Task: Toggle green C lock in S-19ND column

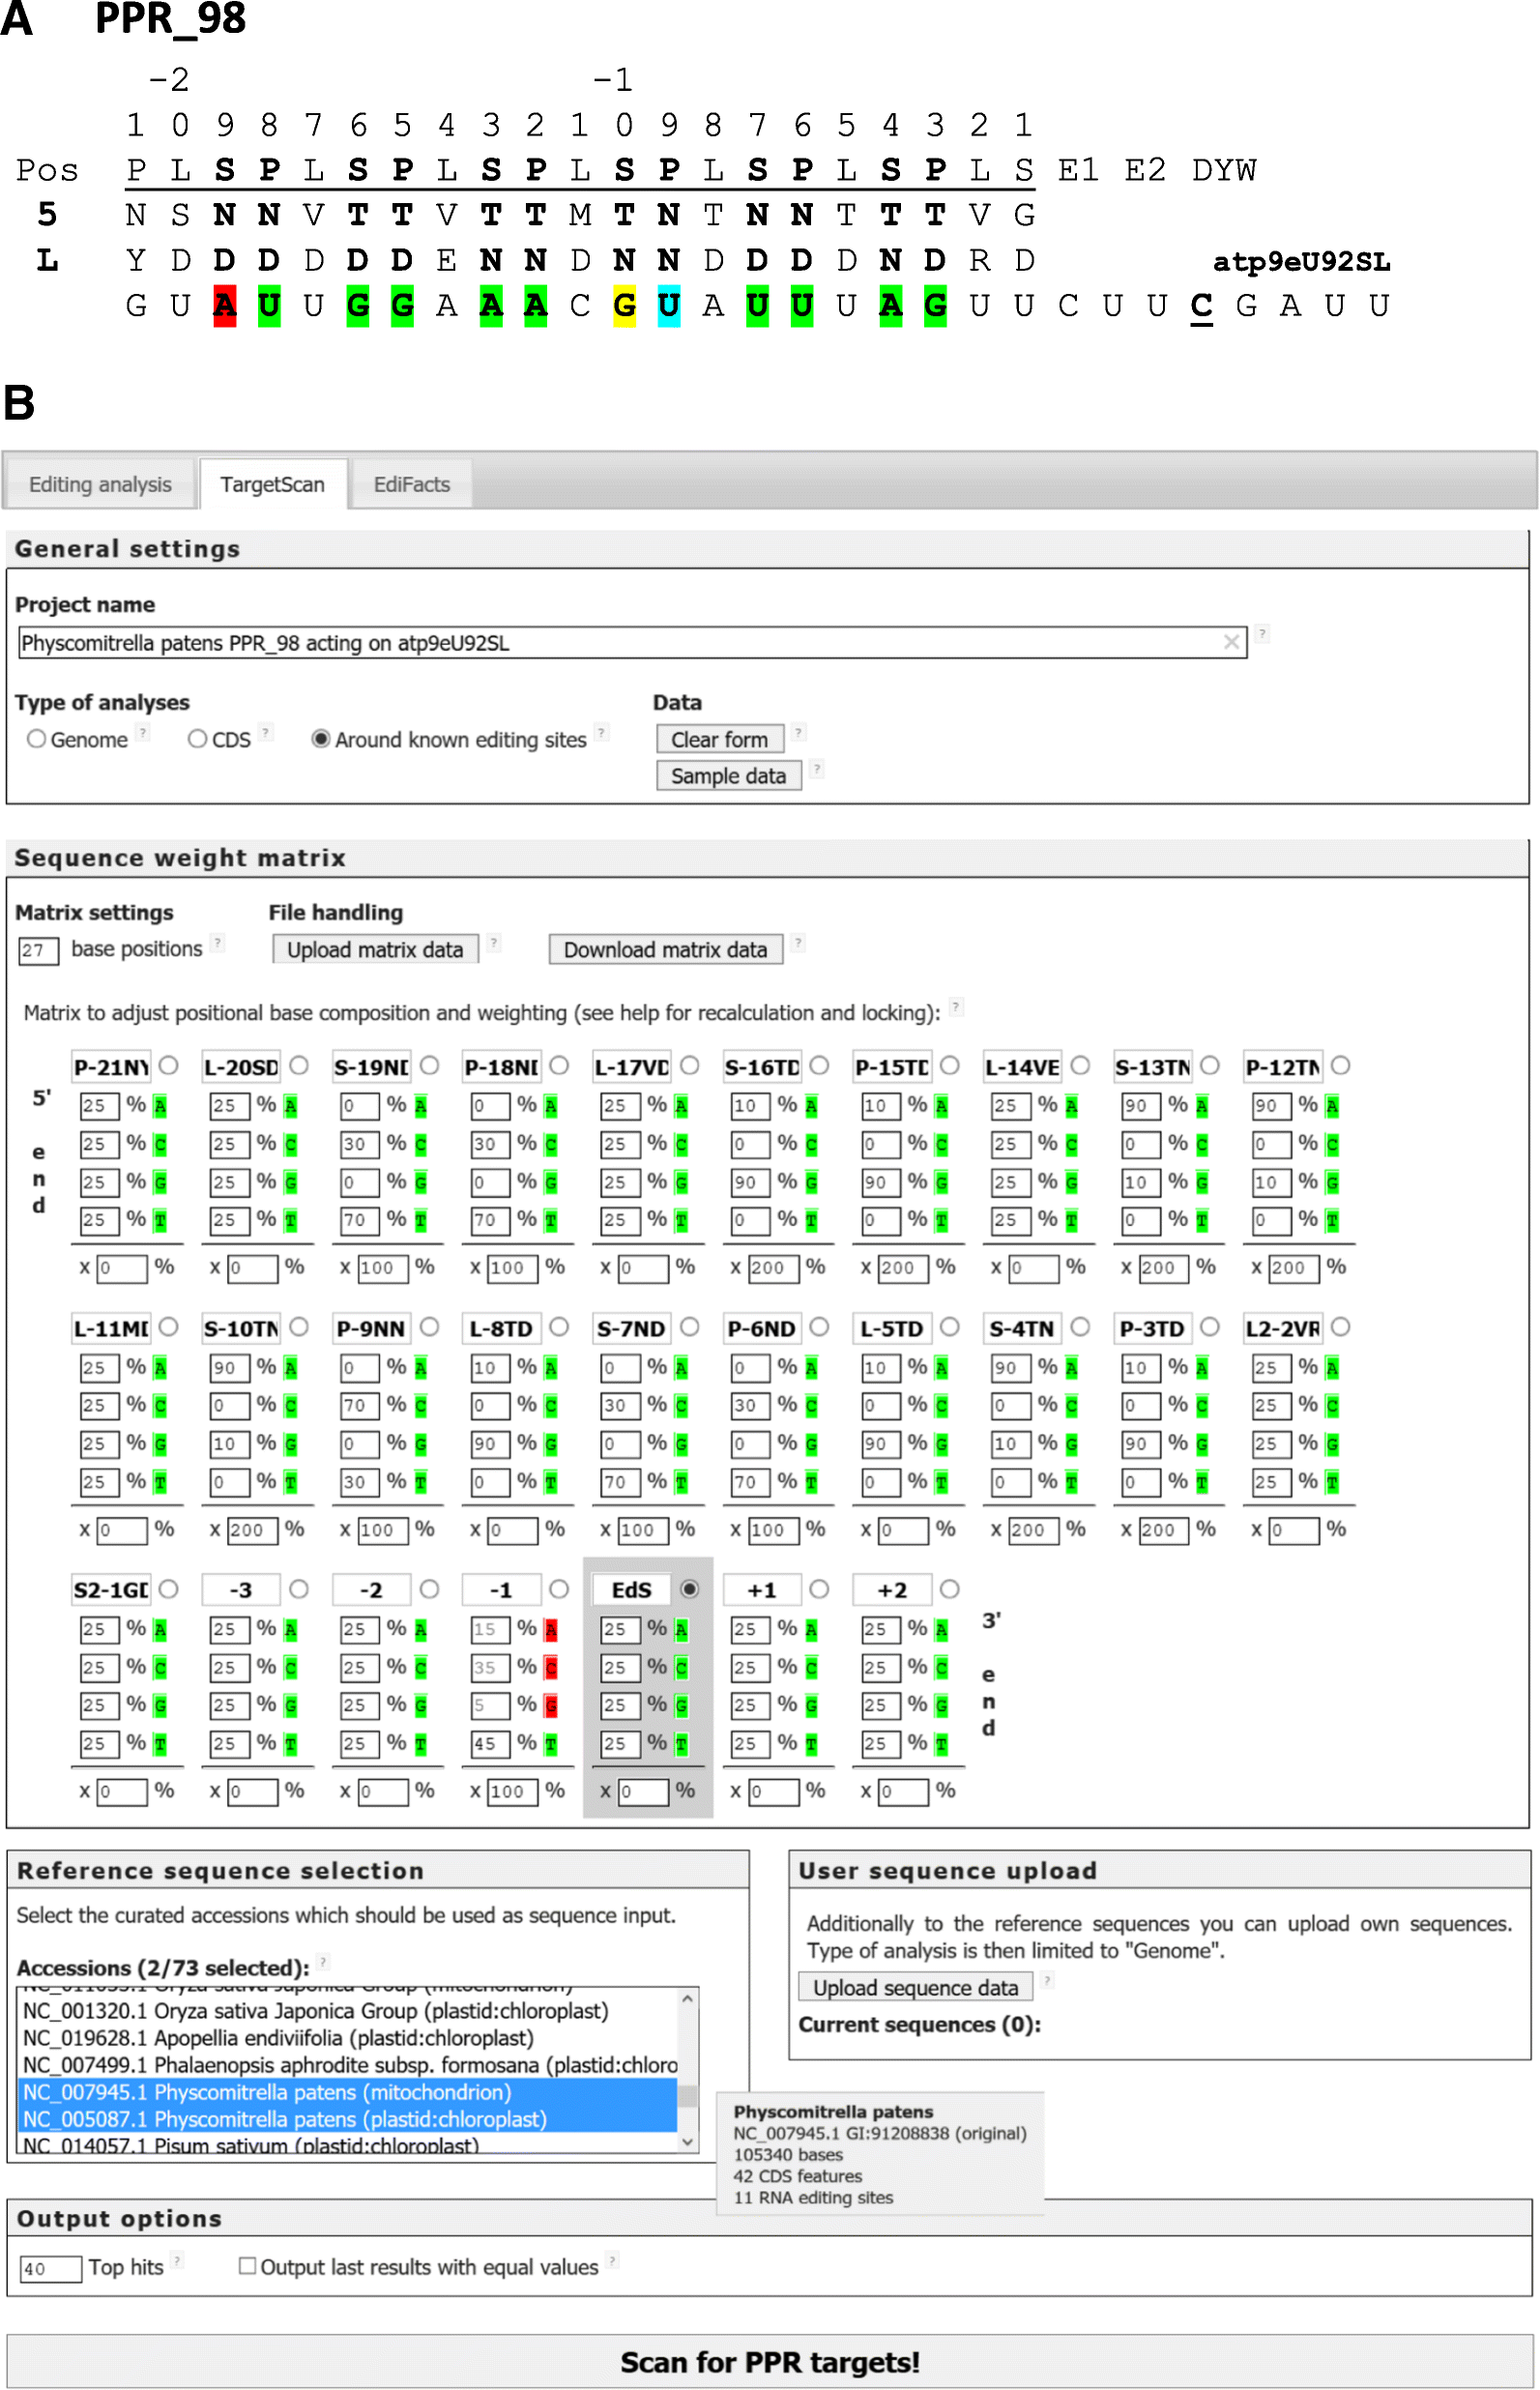Action: click(x=421, y=1145)
